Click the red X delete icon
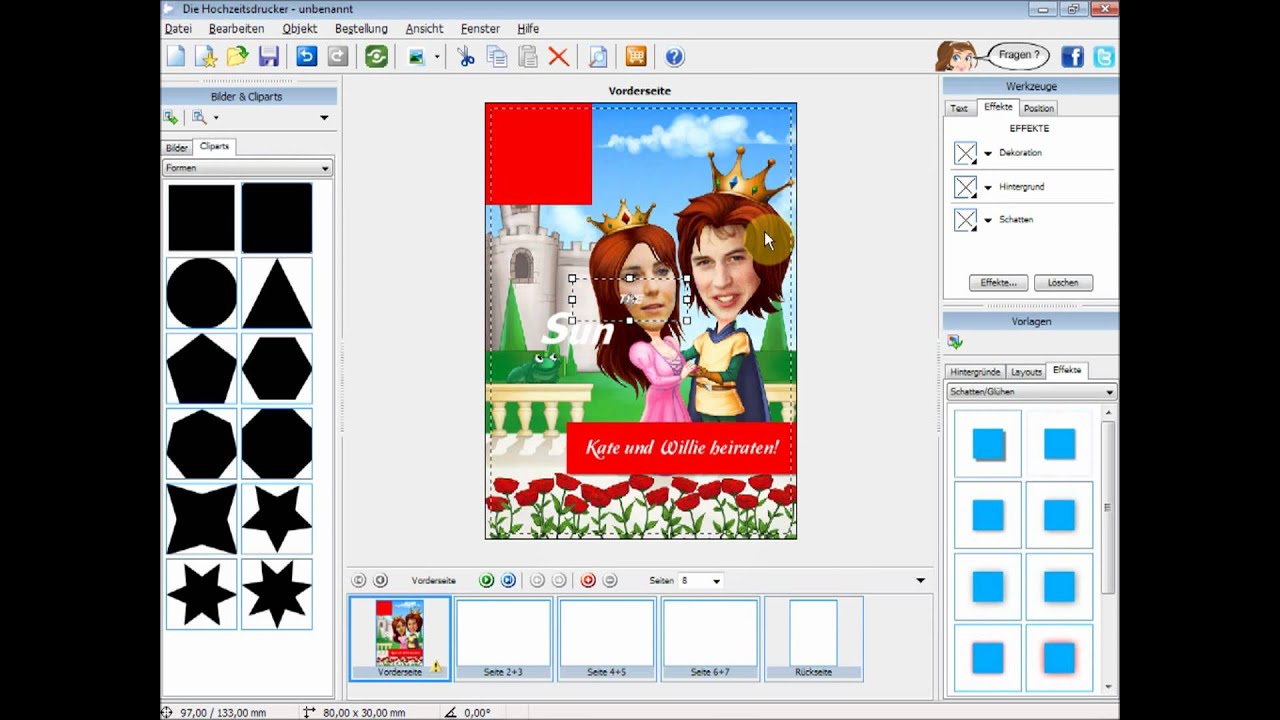Screen dimensions: 1280x720 click(x=559, y=57)
